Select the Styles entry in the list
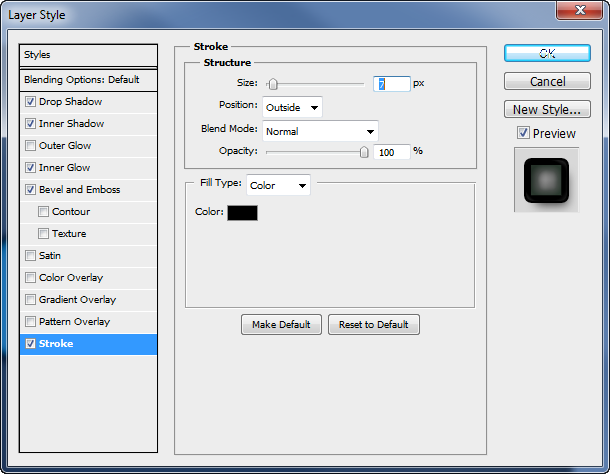The image size is (610, 474). pos(88,55)
